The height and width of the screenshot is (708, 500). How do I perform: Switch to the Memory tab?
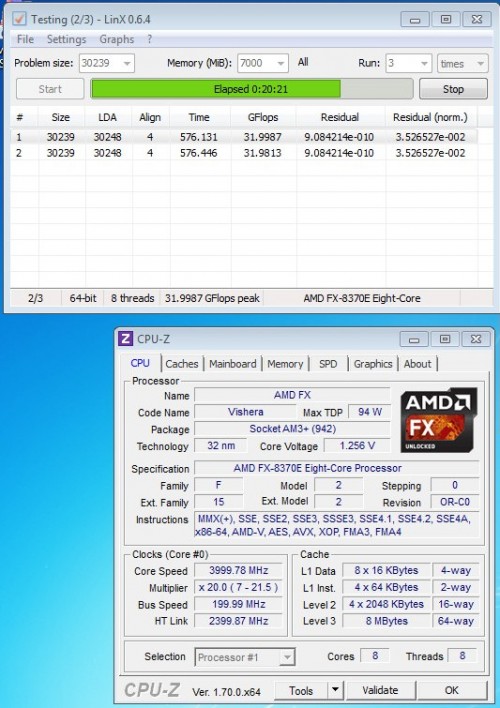tap(285, 364)
